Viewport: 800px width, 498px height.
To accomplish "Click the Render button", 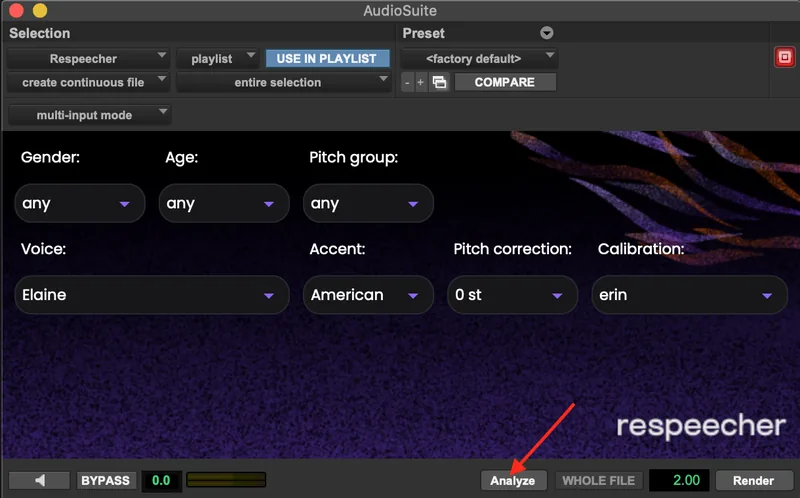I will pyautogui.click(x=754, y=480).
